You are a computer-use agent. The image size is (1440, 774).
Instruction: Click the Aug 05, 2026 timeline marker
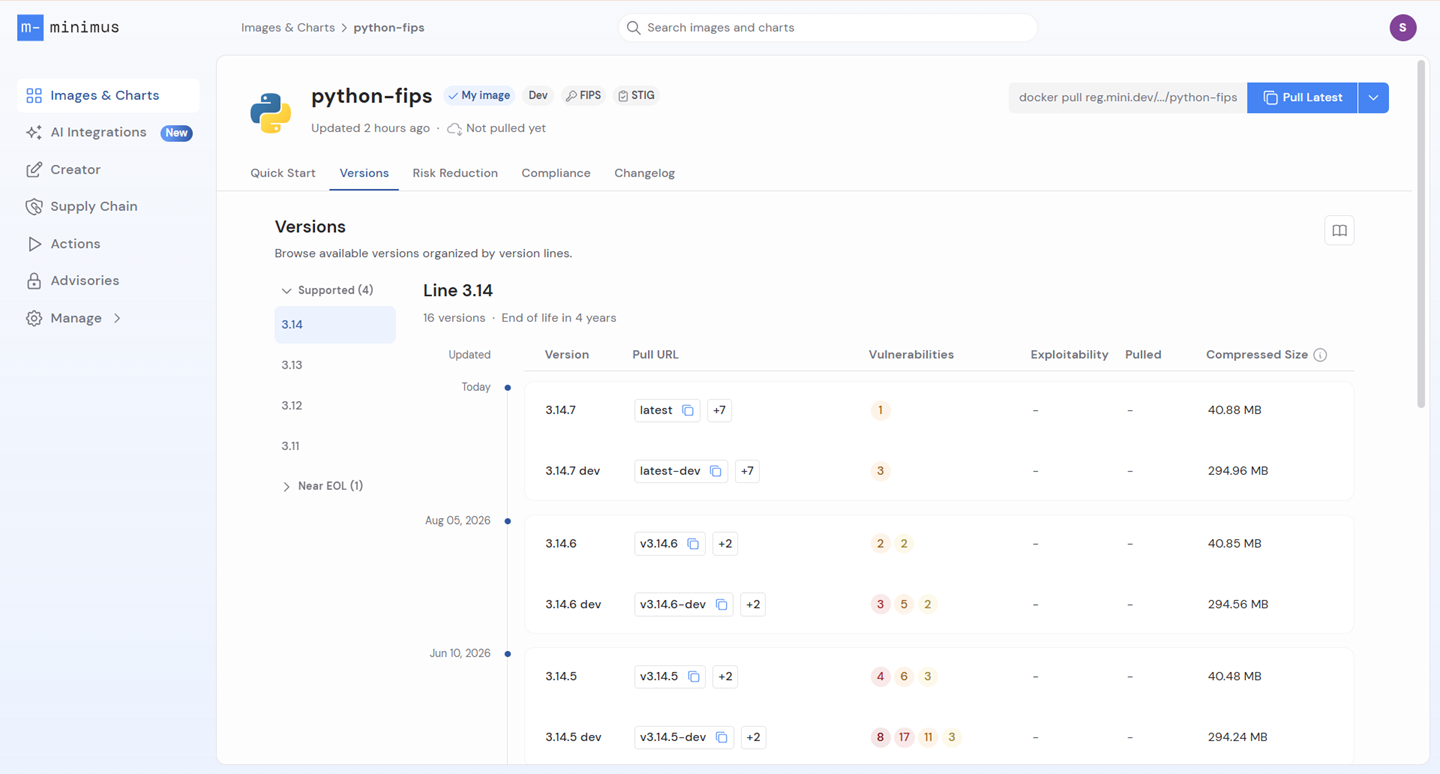click(x=508, y=521)
